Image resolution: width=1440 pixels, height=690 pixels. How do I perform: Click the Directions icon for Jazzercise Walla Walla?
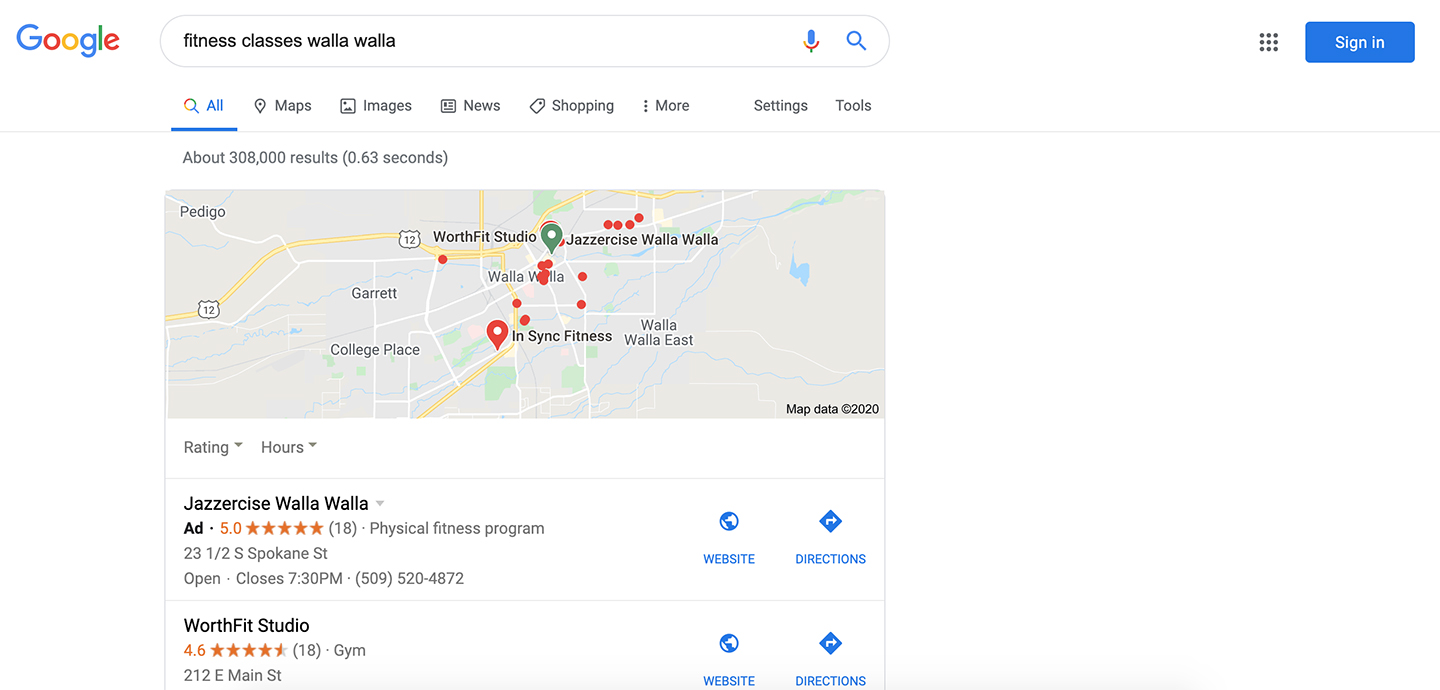tap(830, 521)
